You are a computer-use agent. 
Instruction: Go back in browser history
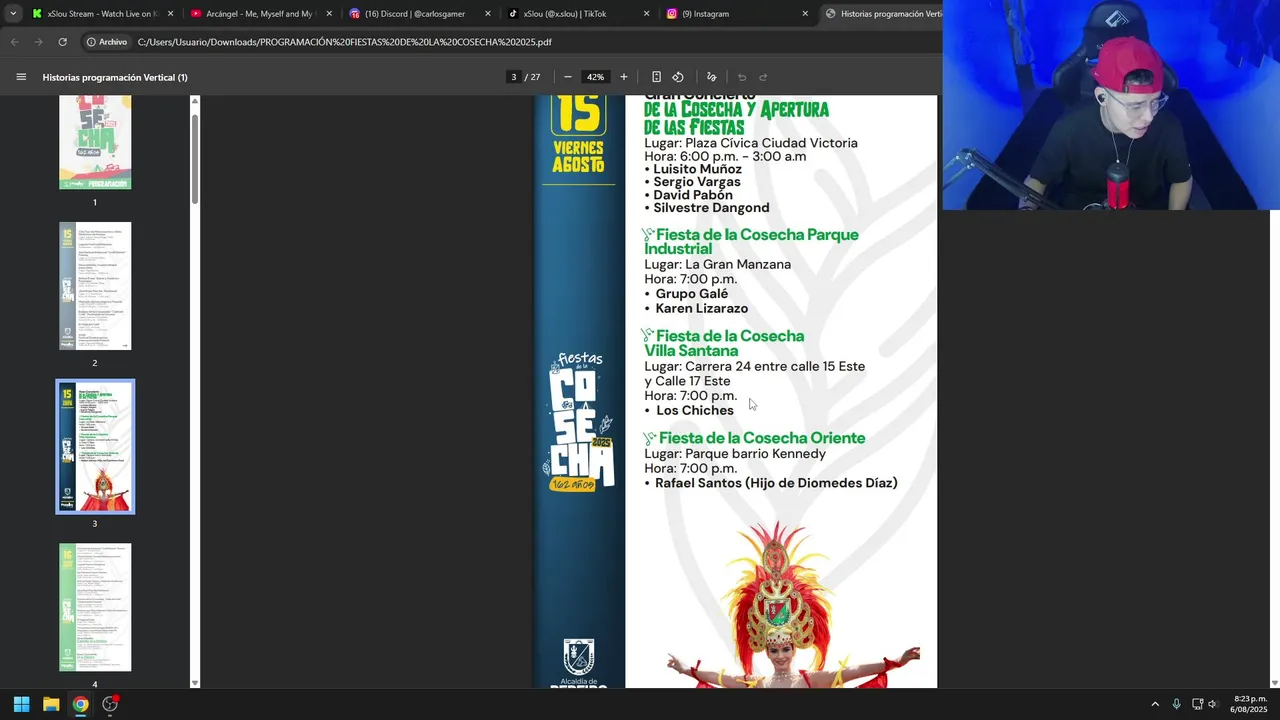tap(14, 42)
